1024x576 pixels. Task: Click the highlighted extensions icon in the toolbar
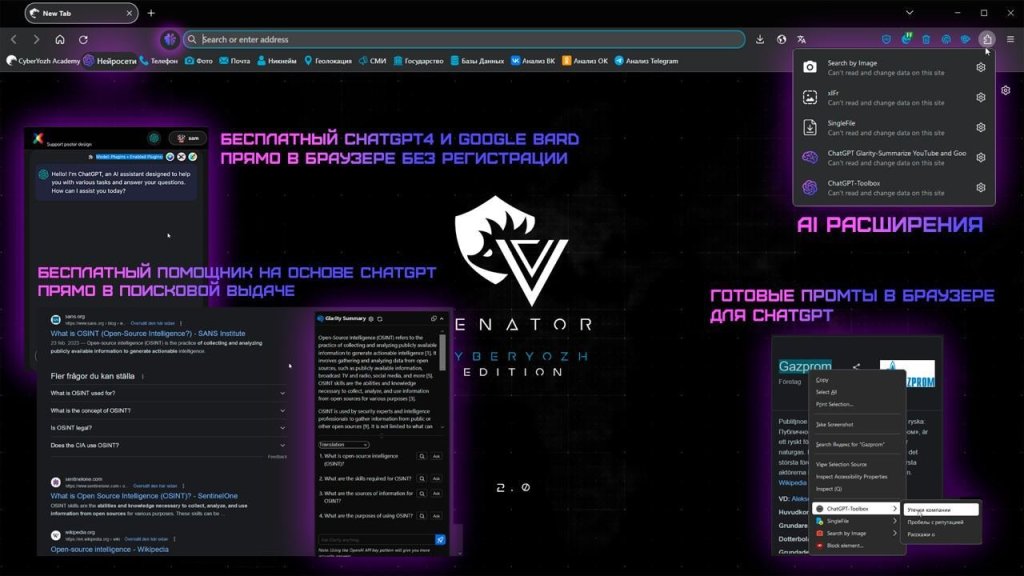click(988, 40)
